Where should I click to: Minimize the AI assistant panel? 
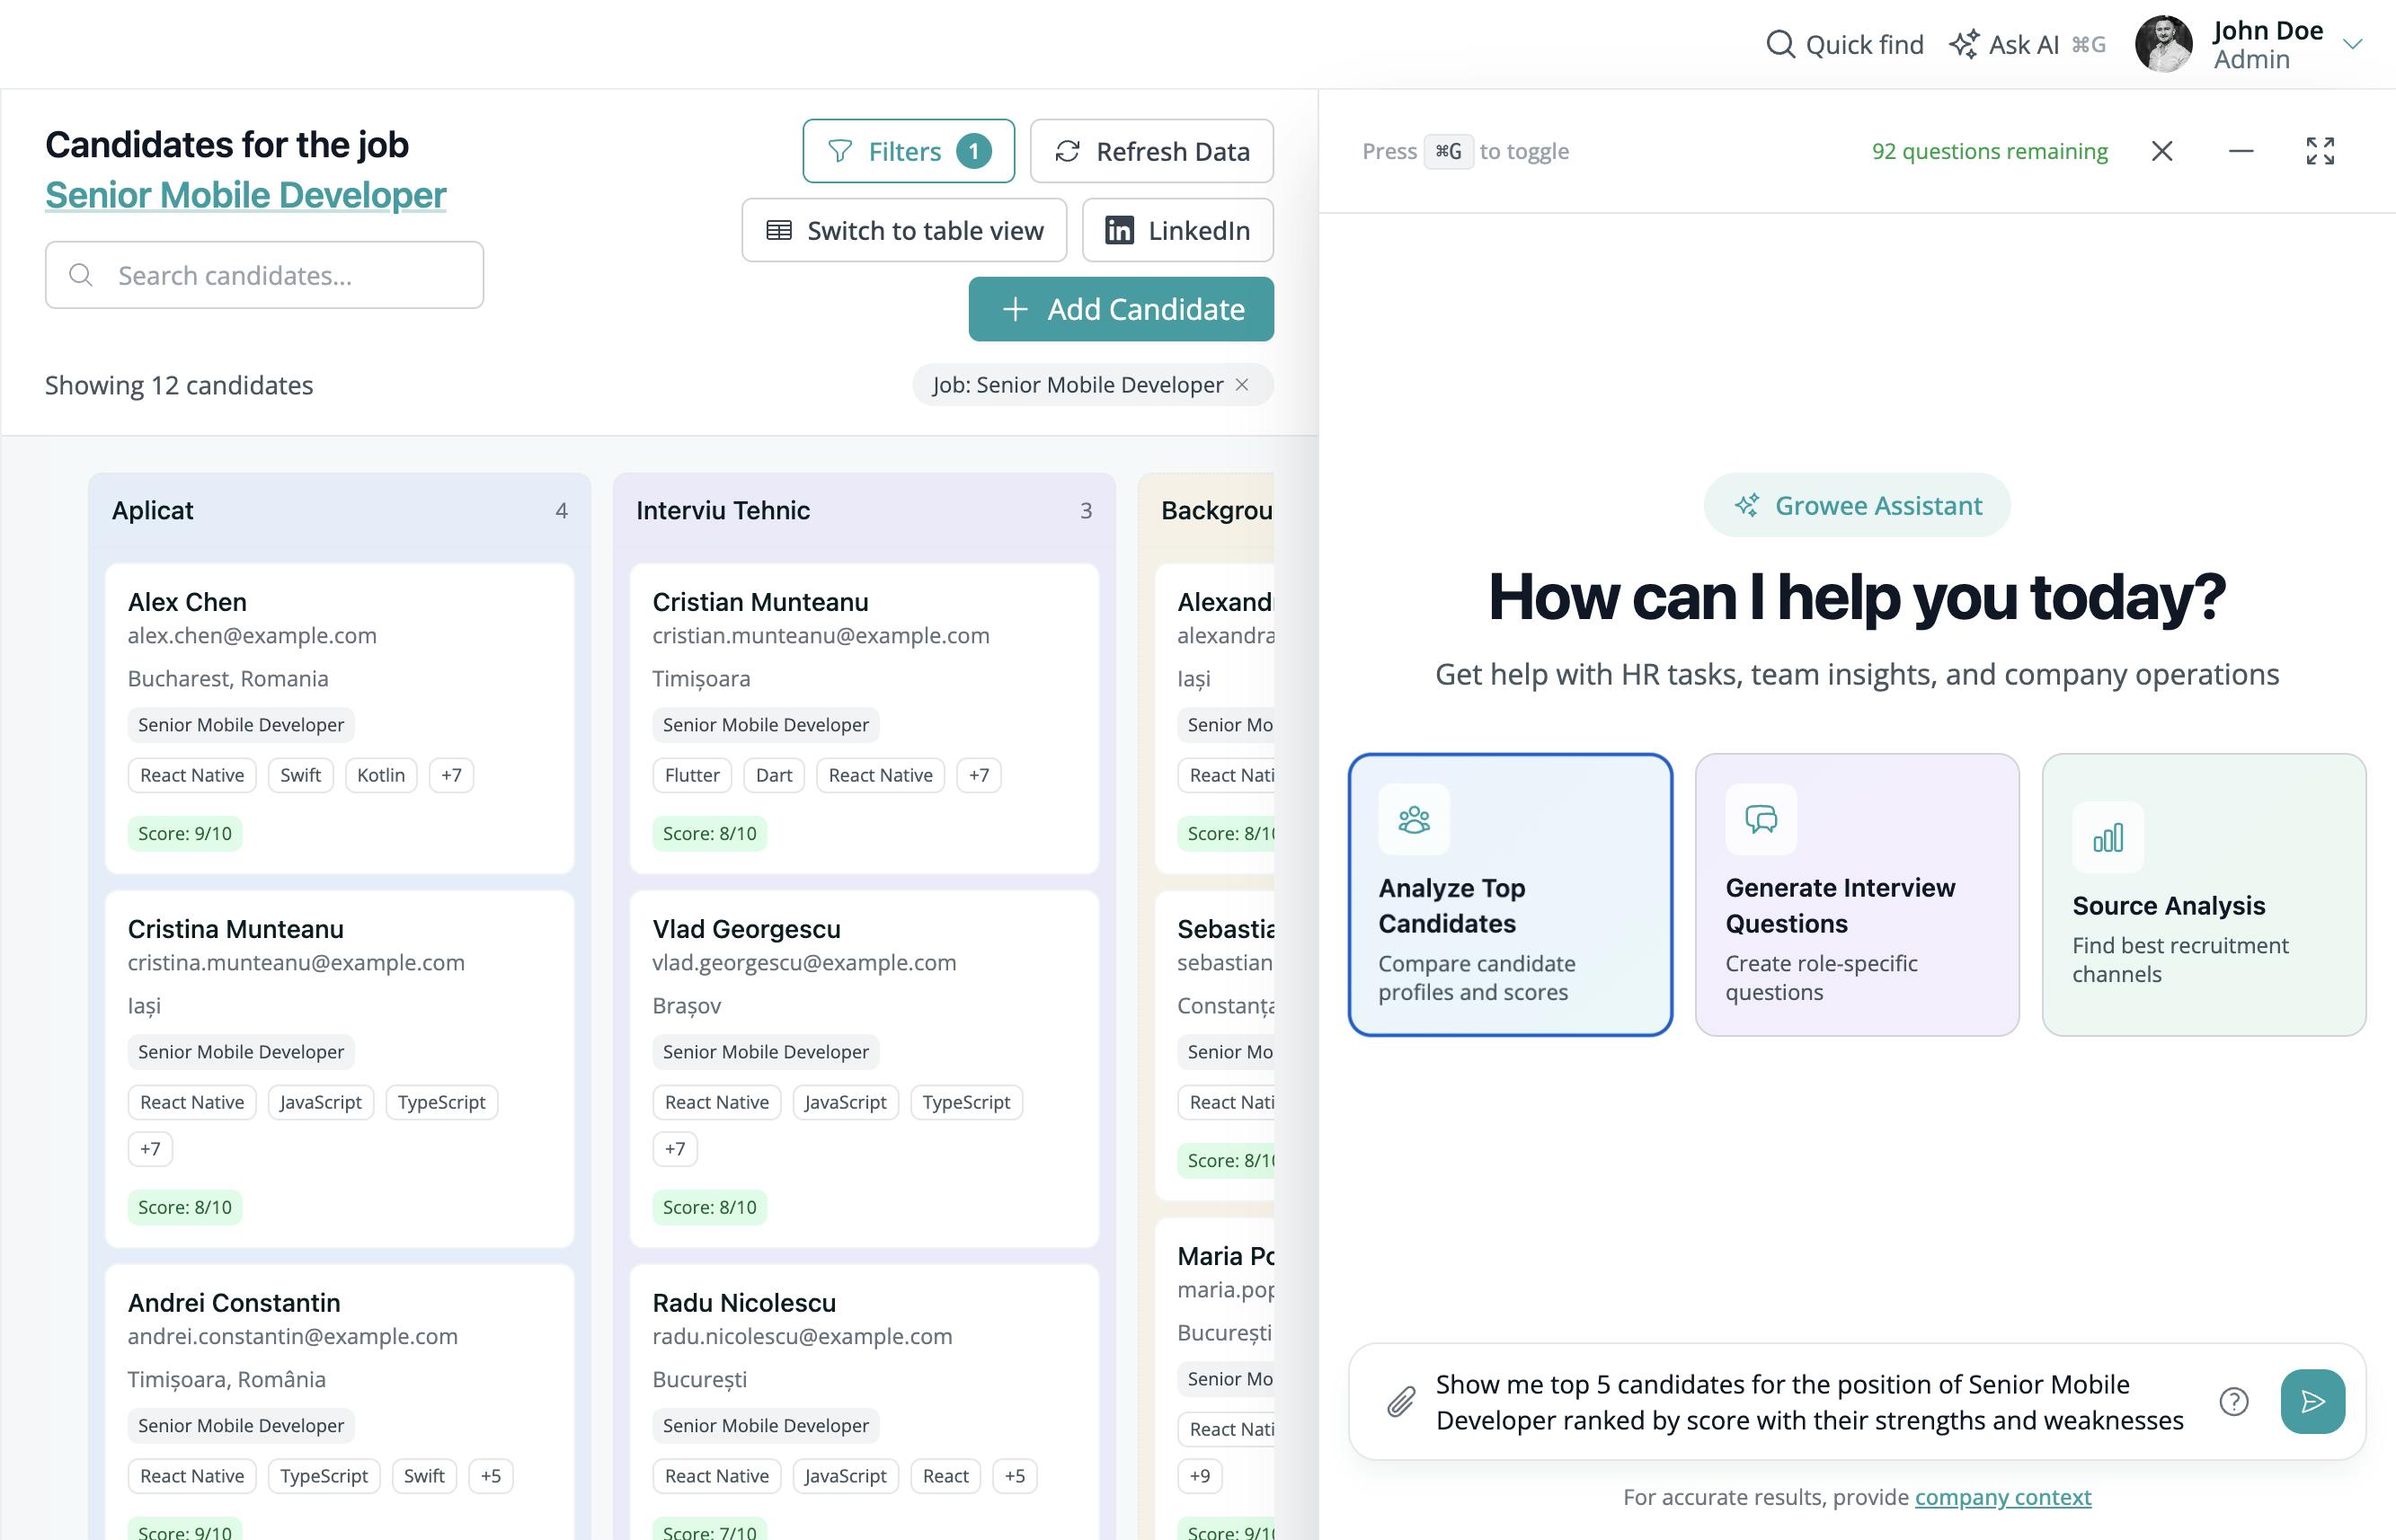coord(2241,151)
